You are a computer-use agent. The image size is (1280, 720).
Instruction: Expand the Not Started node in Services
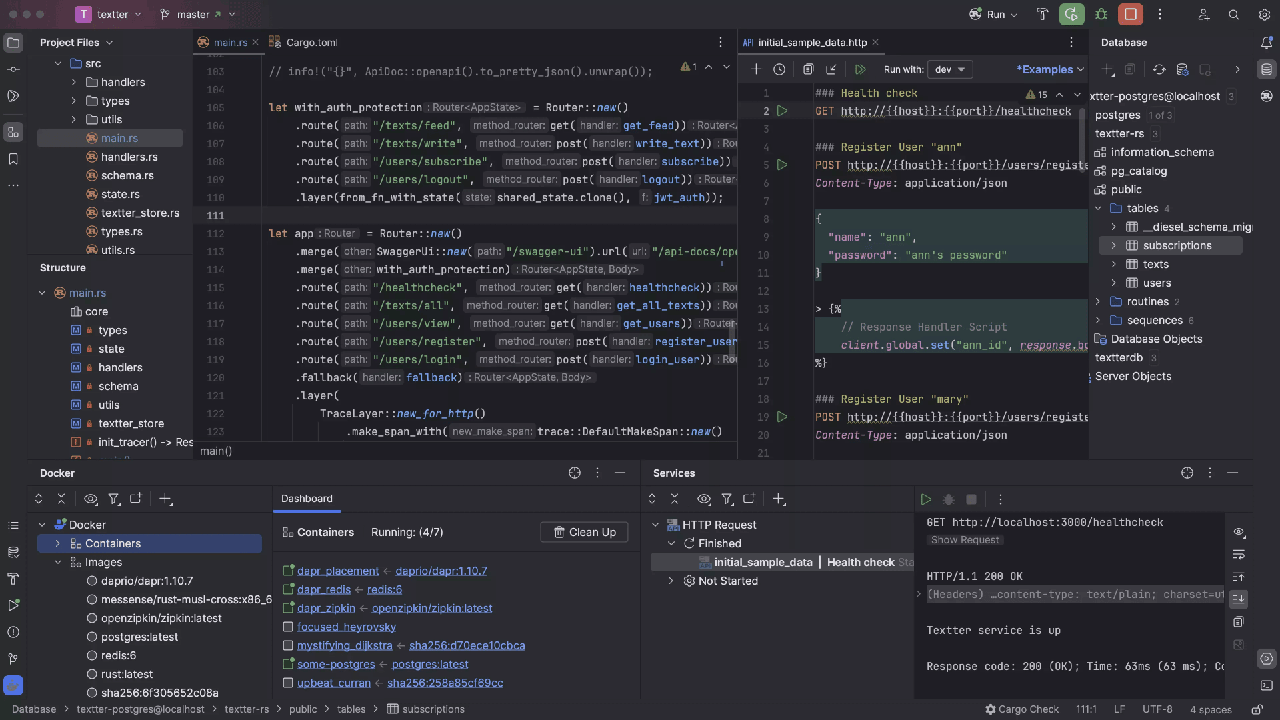tap(671, 581)
